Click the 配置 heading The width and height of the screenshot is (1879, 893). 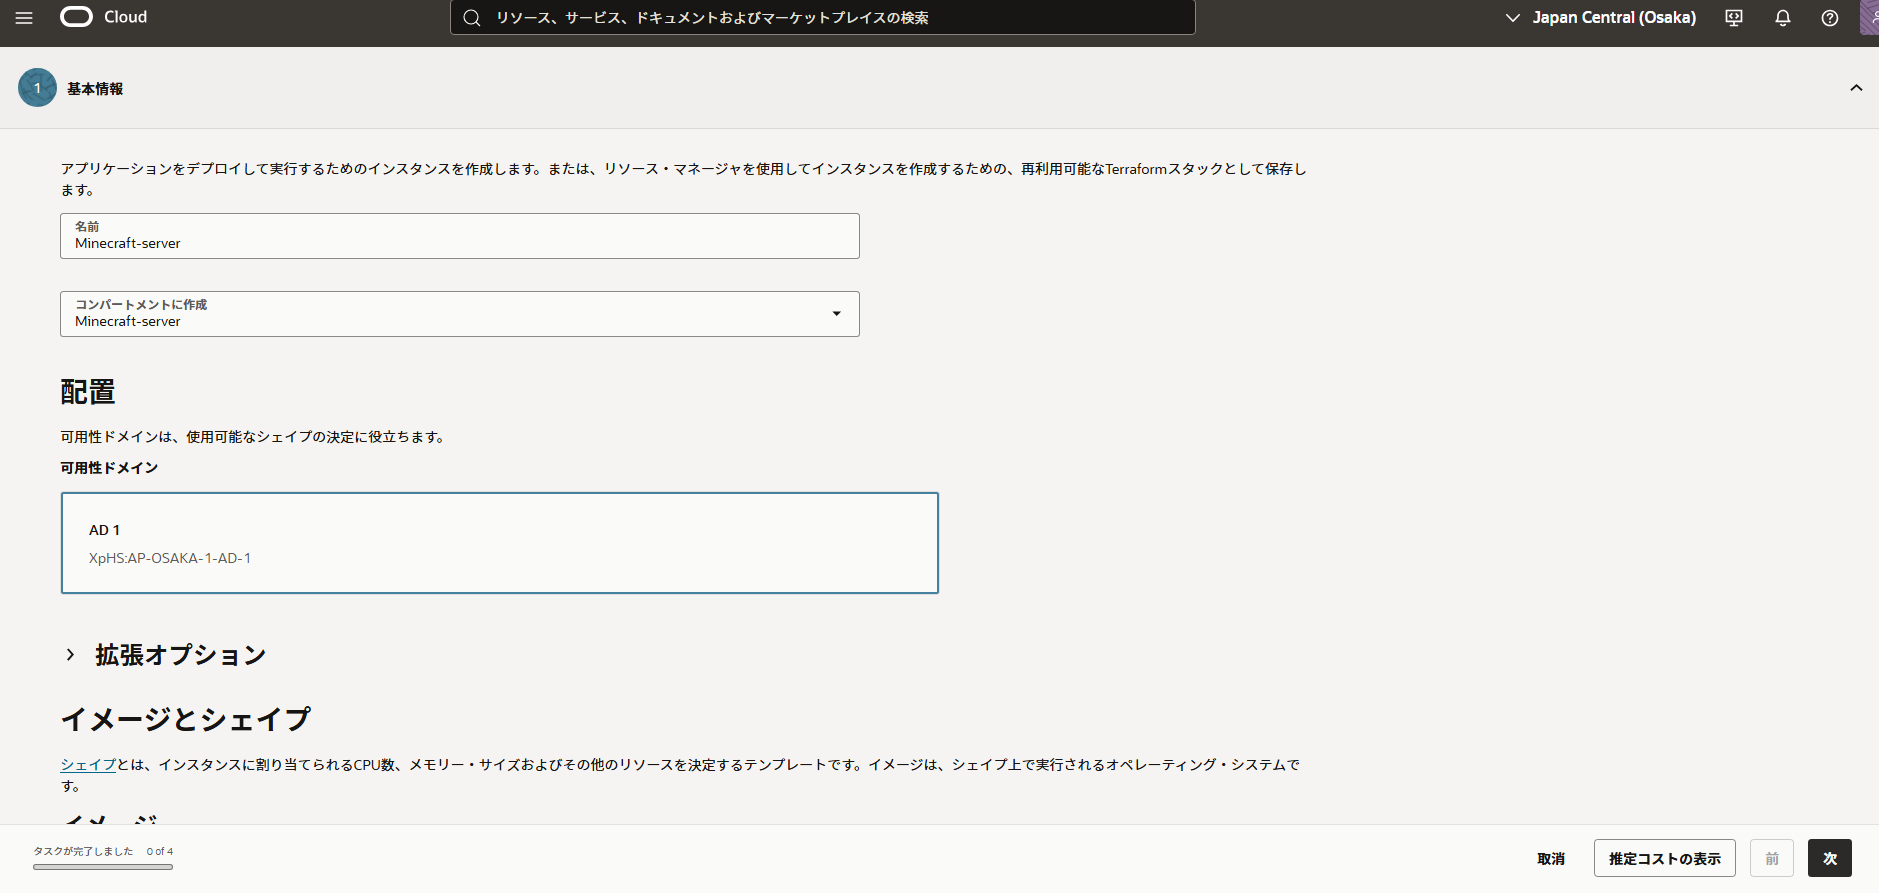(x=88, y=392)
